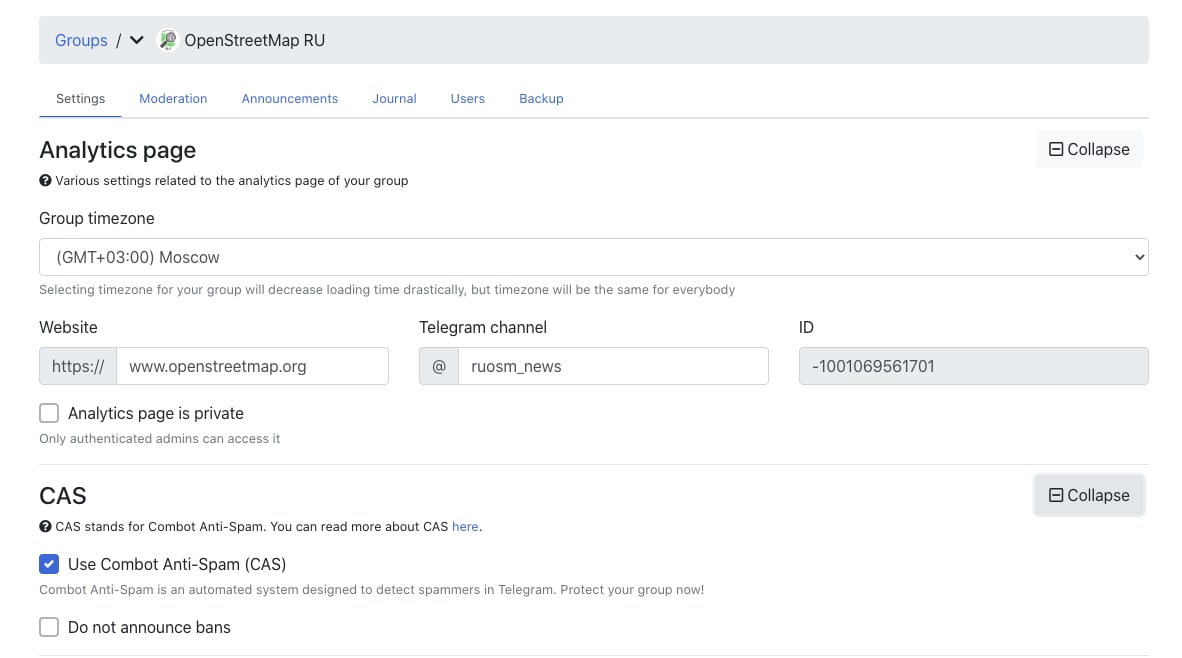The height and width of the screenshot is (658, 1182).
Task: Click the @ prefix on Telegram channel
Action: point(439,366)
